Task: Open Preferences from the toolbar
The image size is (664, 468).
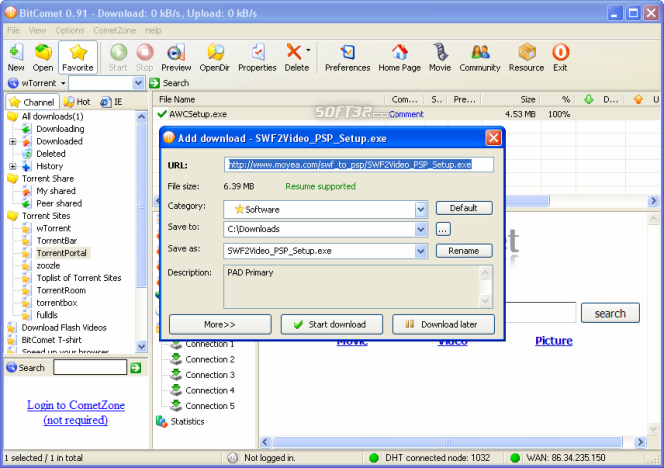Action: (x=348, y=57)
